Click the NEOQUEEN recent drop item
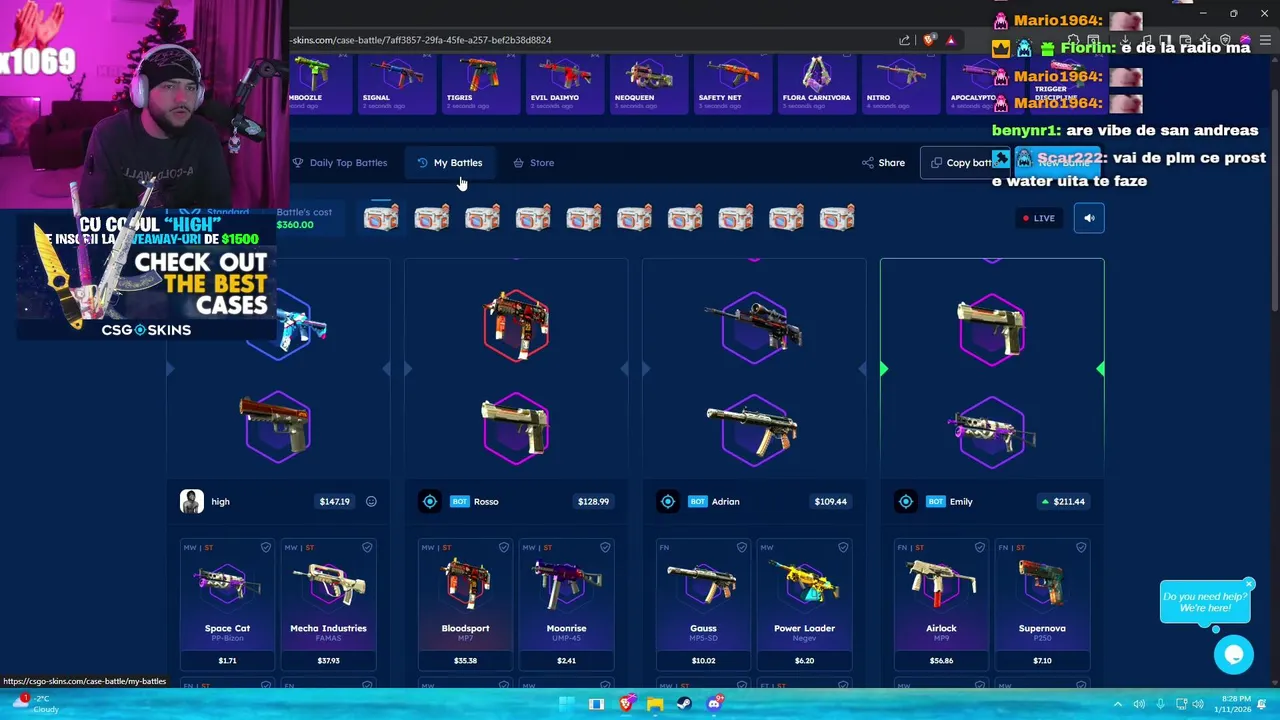Screen dimensions: 1280x720 648,83
